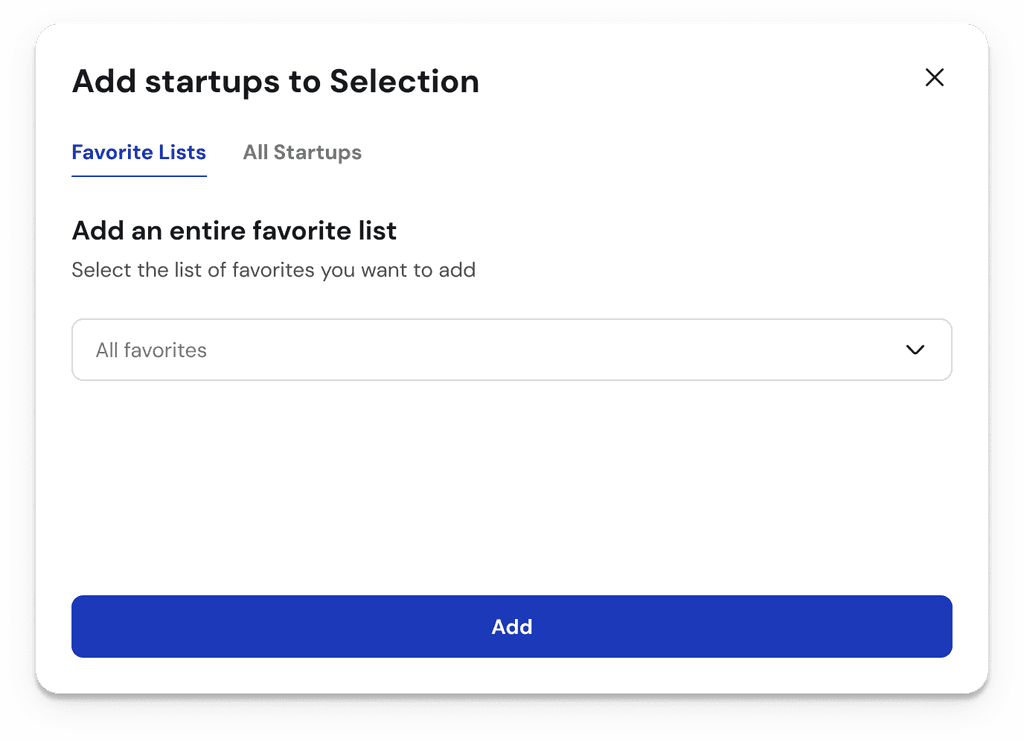Switch to the All Startups tab
This screenshot has height=741, width=1024.
click(x=302, y=153)
